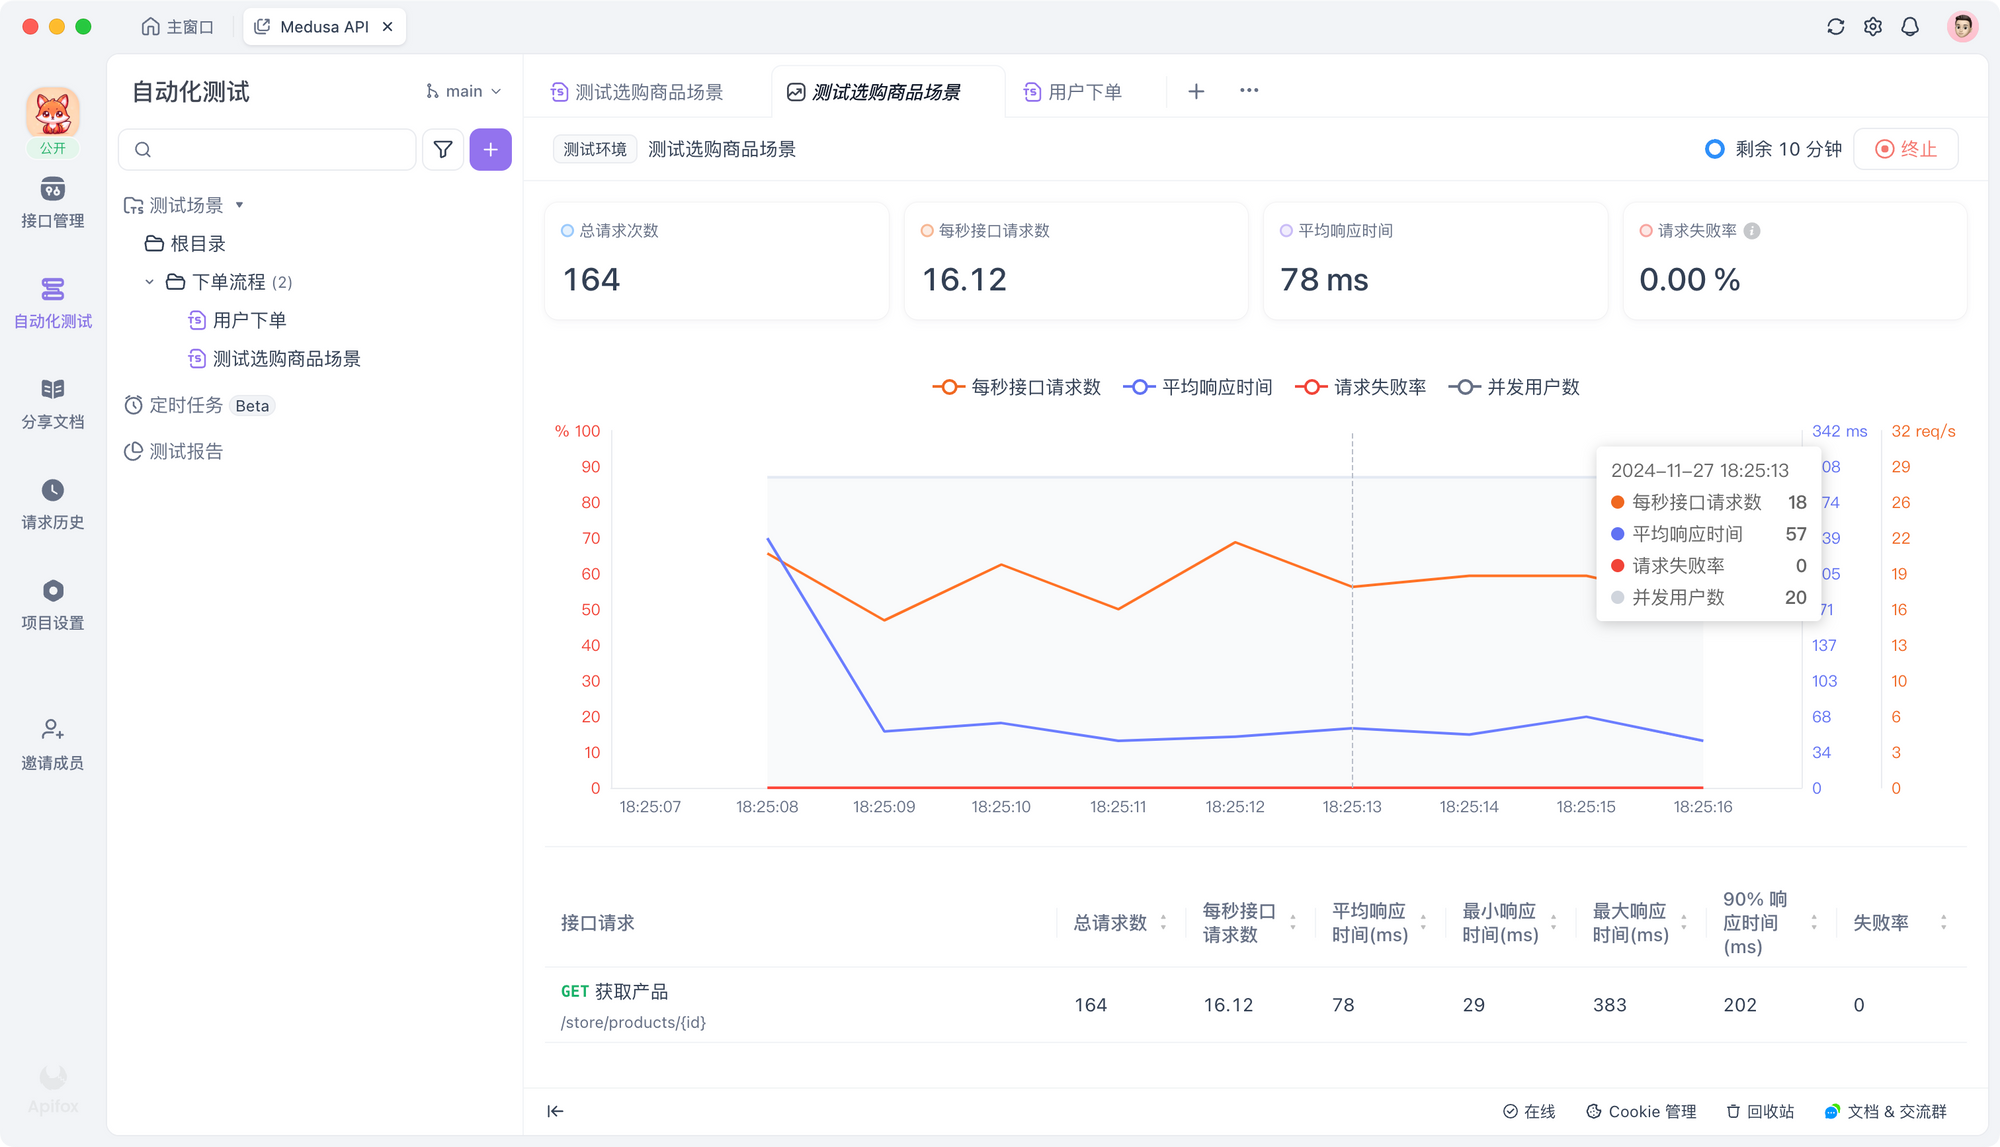
Task: Collapse the 下单流程 folder
Action: click(149, 282)
